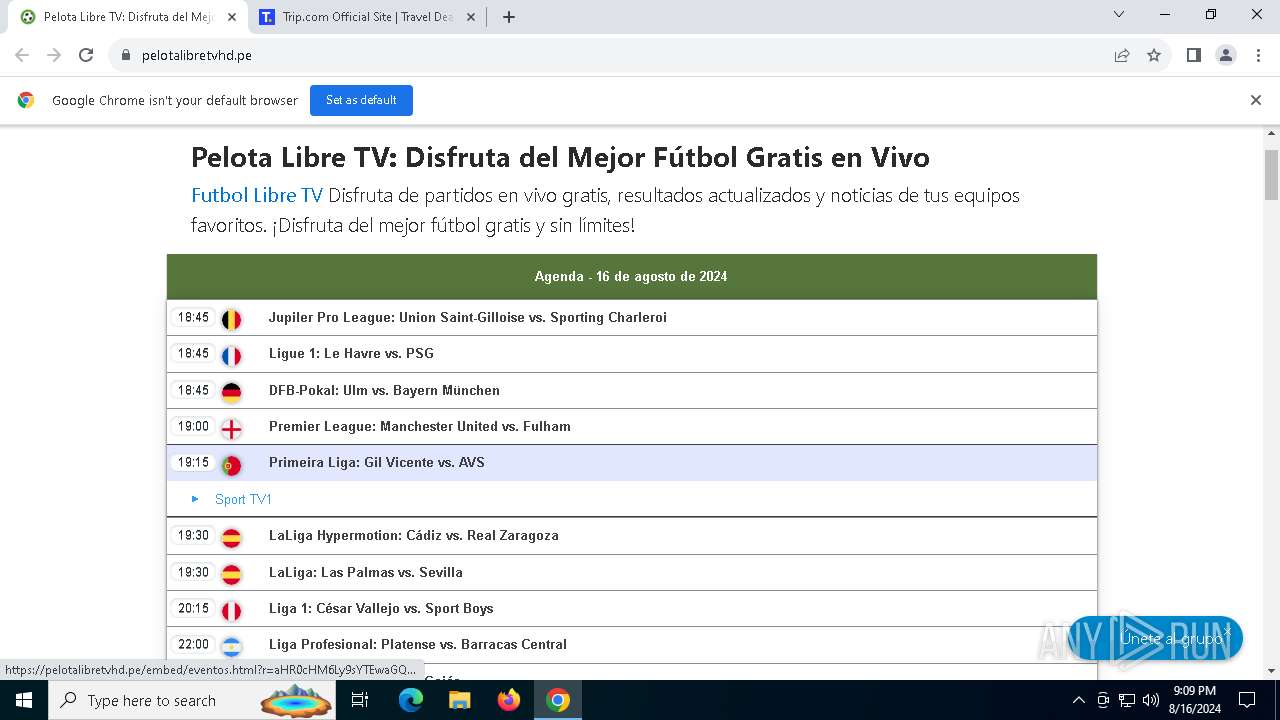The width and height of the screenshot is (1280, 720).
Task: Open the volume speaker tray icon
Action: pyautogui.click(x=1151, y=700)
